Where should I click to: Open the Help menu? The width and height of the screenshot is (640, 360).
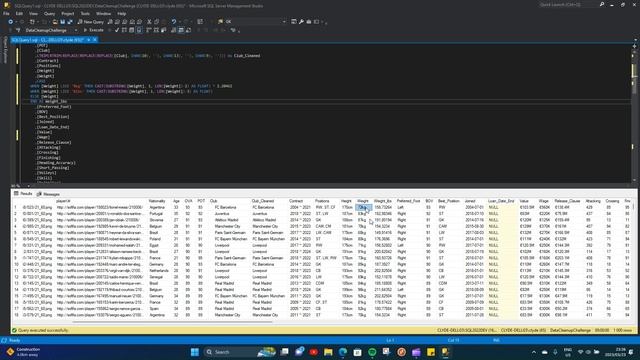pos(122,13)
